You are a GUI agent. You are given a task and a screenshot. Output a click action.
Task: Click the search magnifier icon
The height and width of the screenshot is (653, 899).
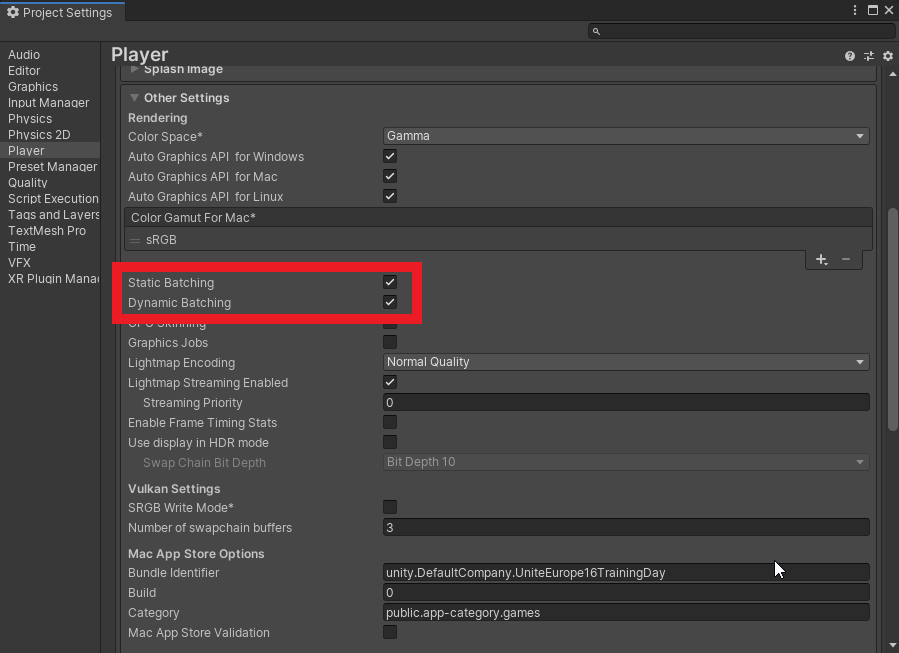(597, 31)
